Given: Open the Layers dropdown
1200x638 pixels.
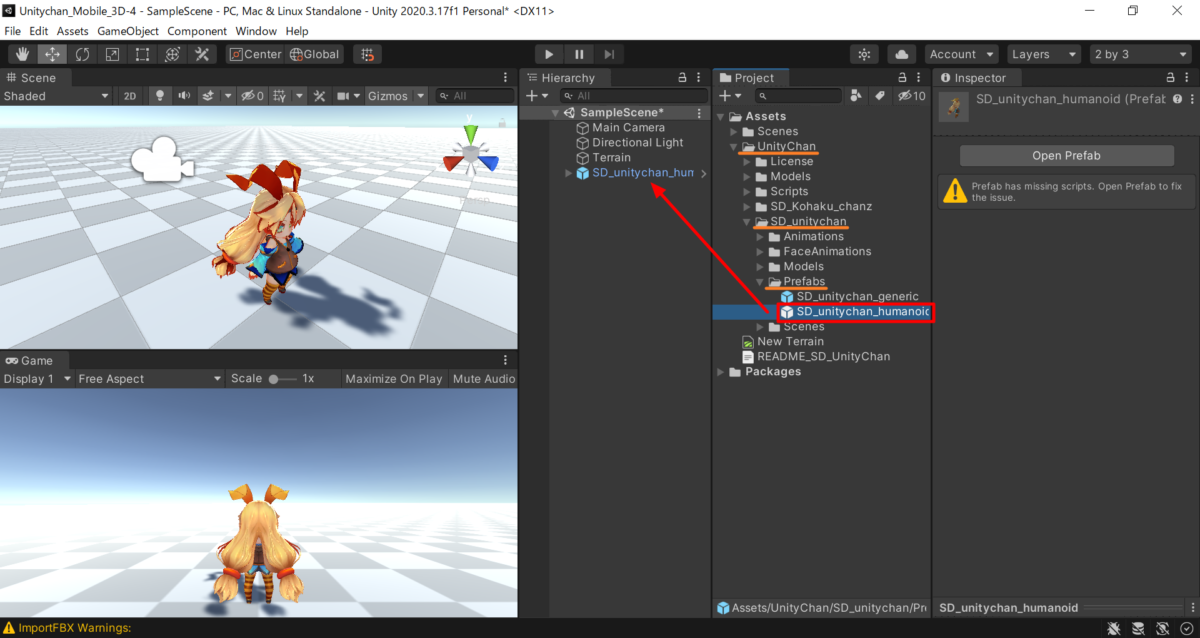Looking at the screenshot, I should [x=1043, y=54].
